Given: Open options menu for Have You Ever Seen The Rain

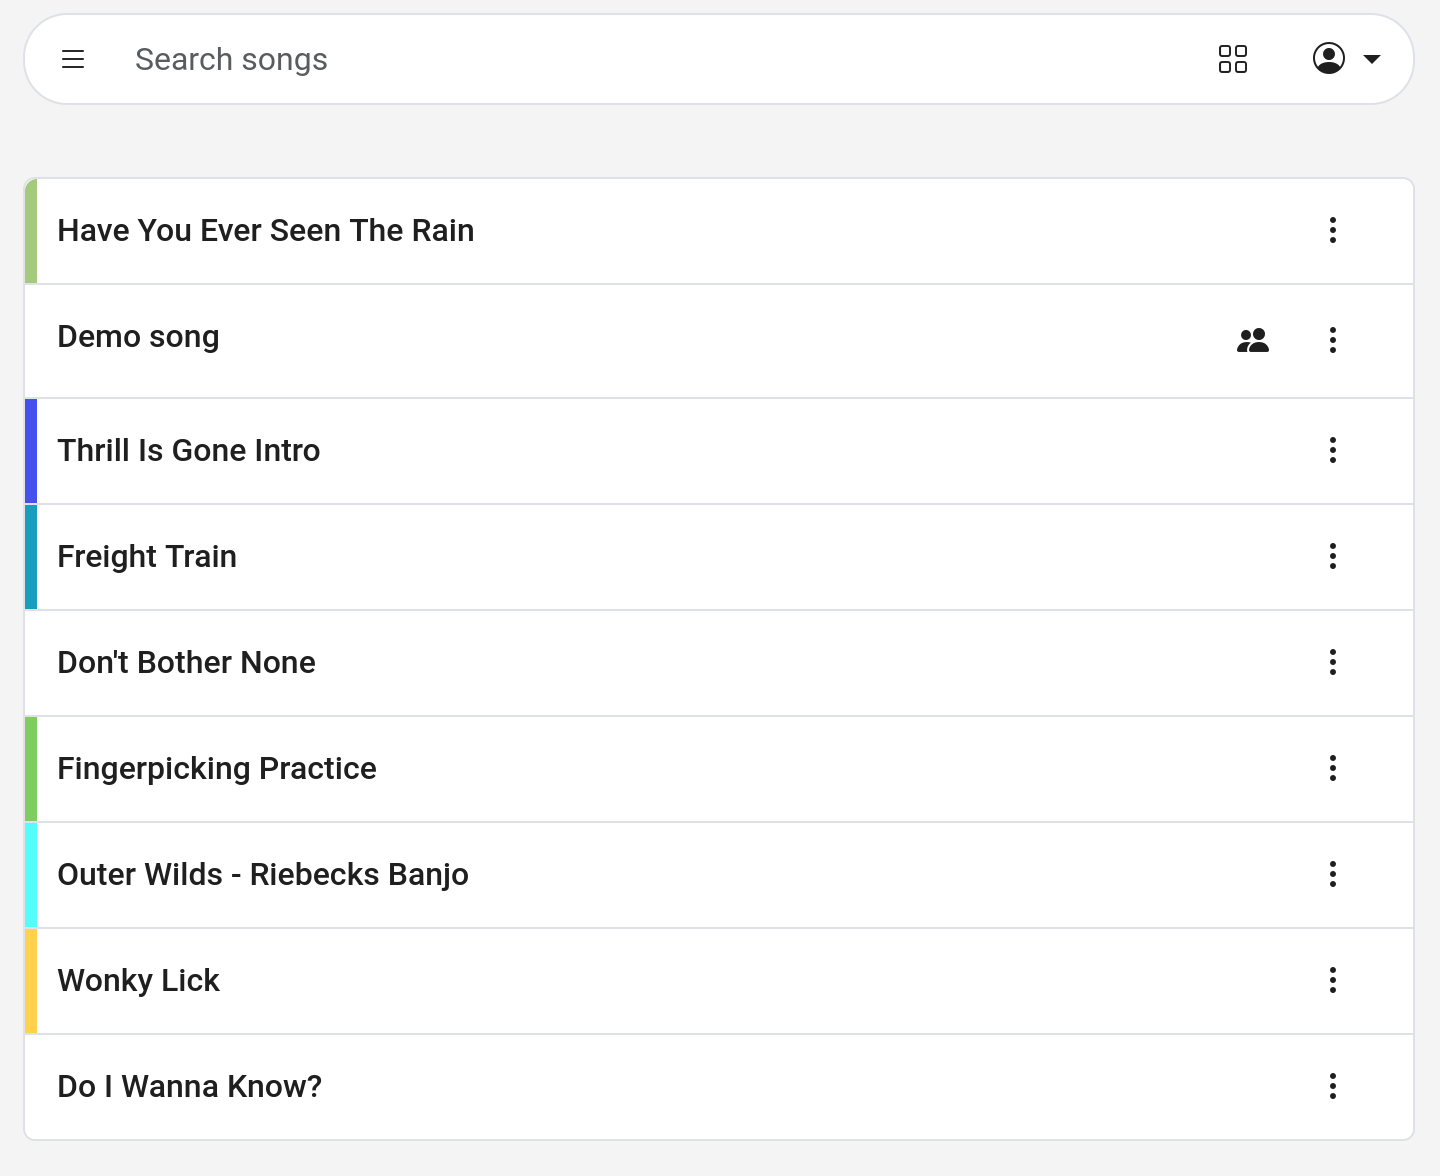Looking at the screenshot, I should point(1333,230).
